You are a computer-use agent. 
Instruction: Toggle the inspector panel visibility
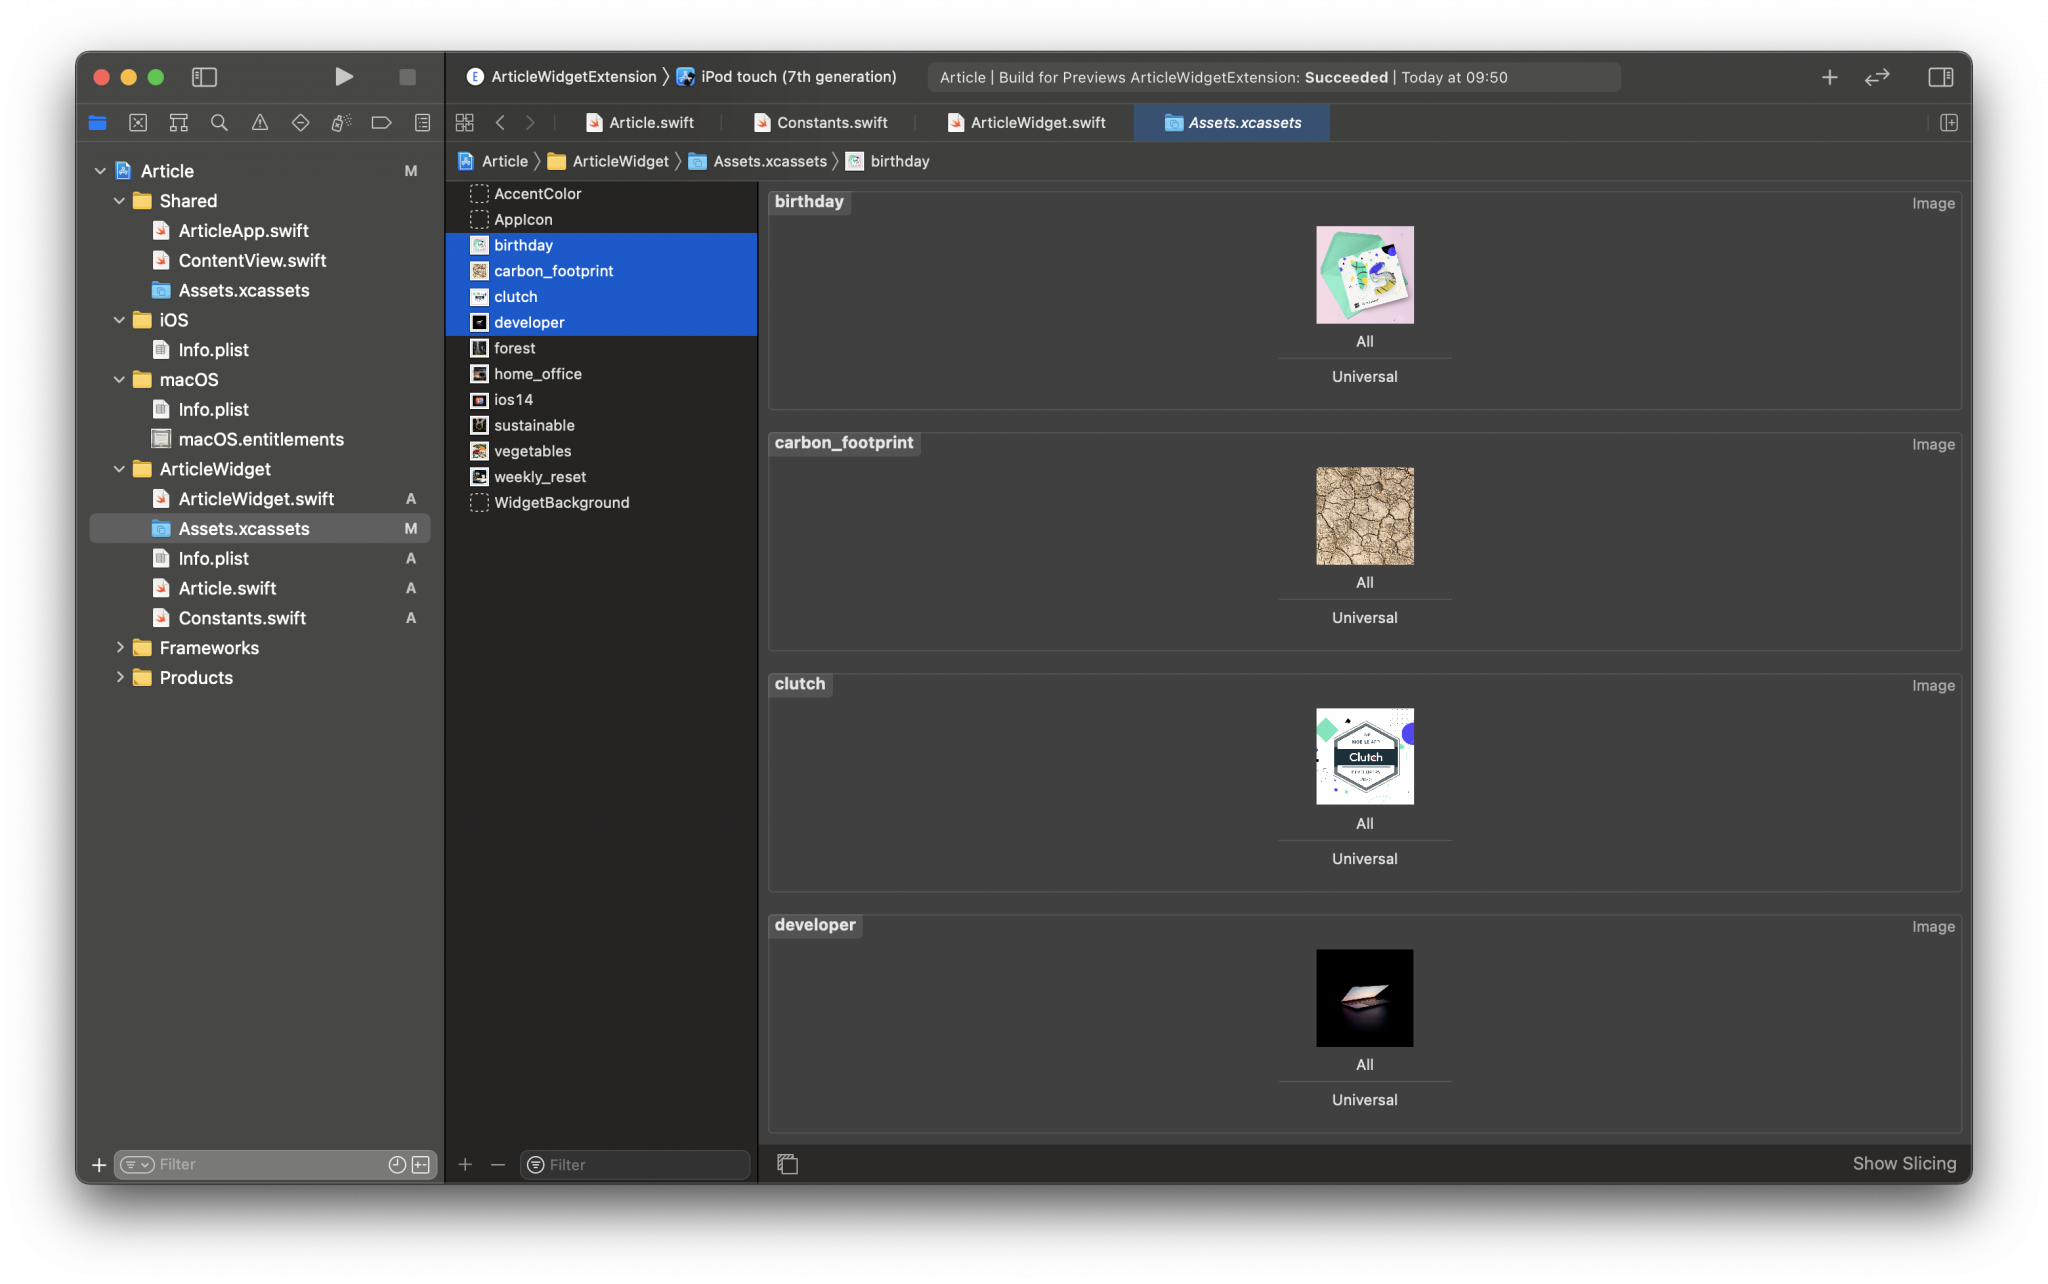(x=1940, y=77)
